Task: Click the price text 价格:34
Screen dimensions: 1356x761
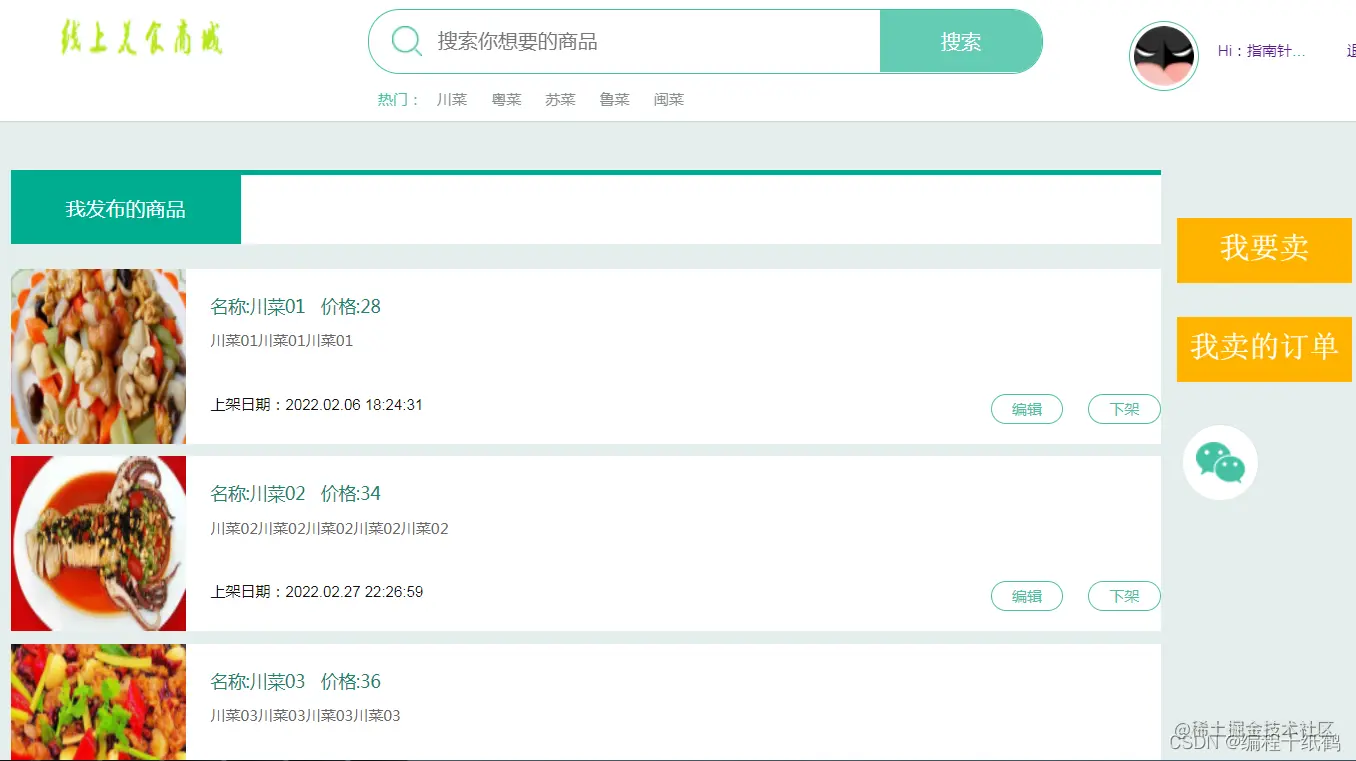Action: 351,493
